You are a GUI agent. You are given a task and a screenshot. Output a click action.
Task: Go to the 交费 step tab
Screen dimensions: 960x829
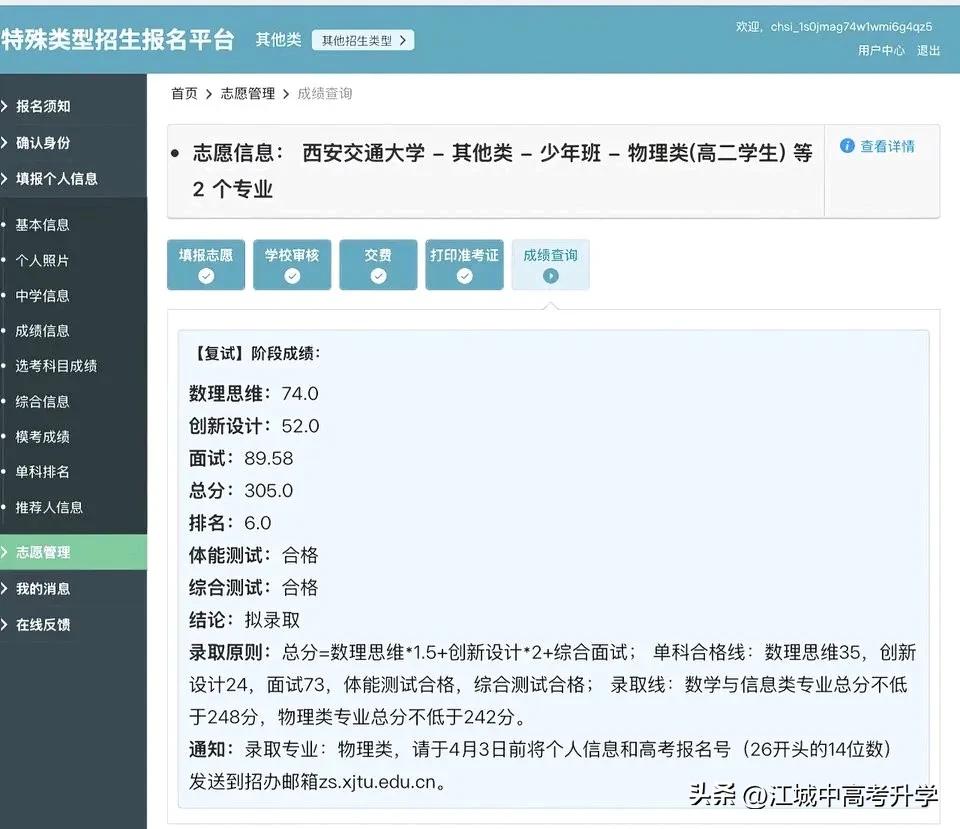378,264
